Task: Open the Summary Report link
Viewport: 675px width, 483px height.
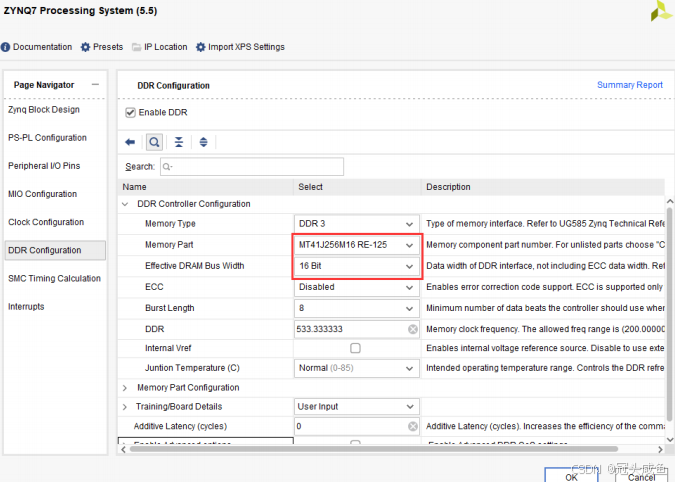Action: tap(629, 85)
